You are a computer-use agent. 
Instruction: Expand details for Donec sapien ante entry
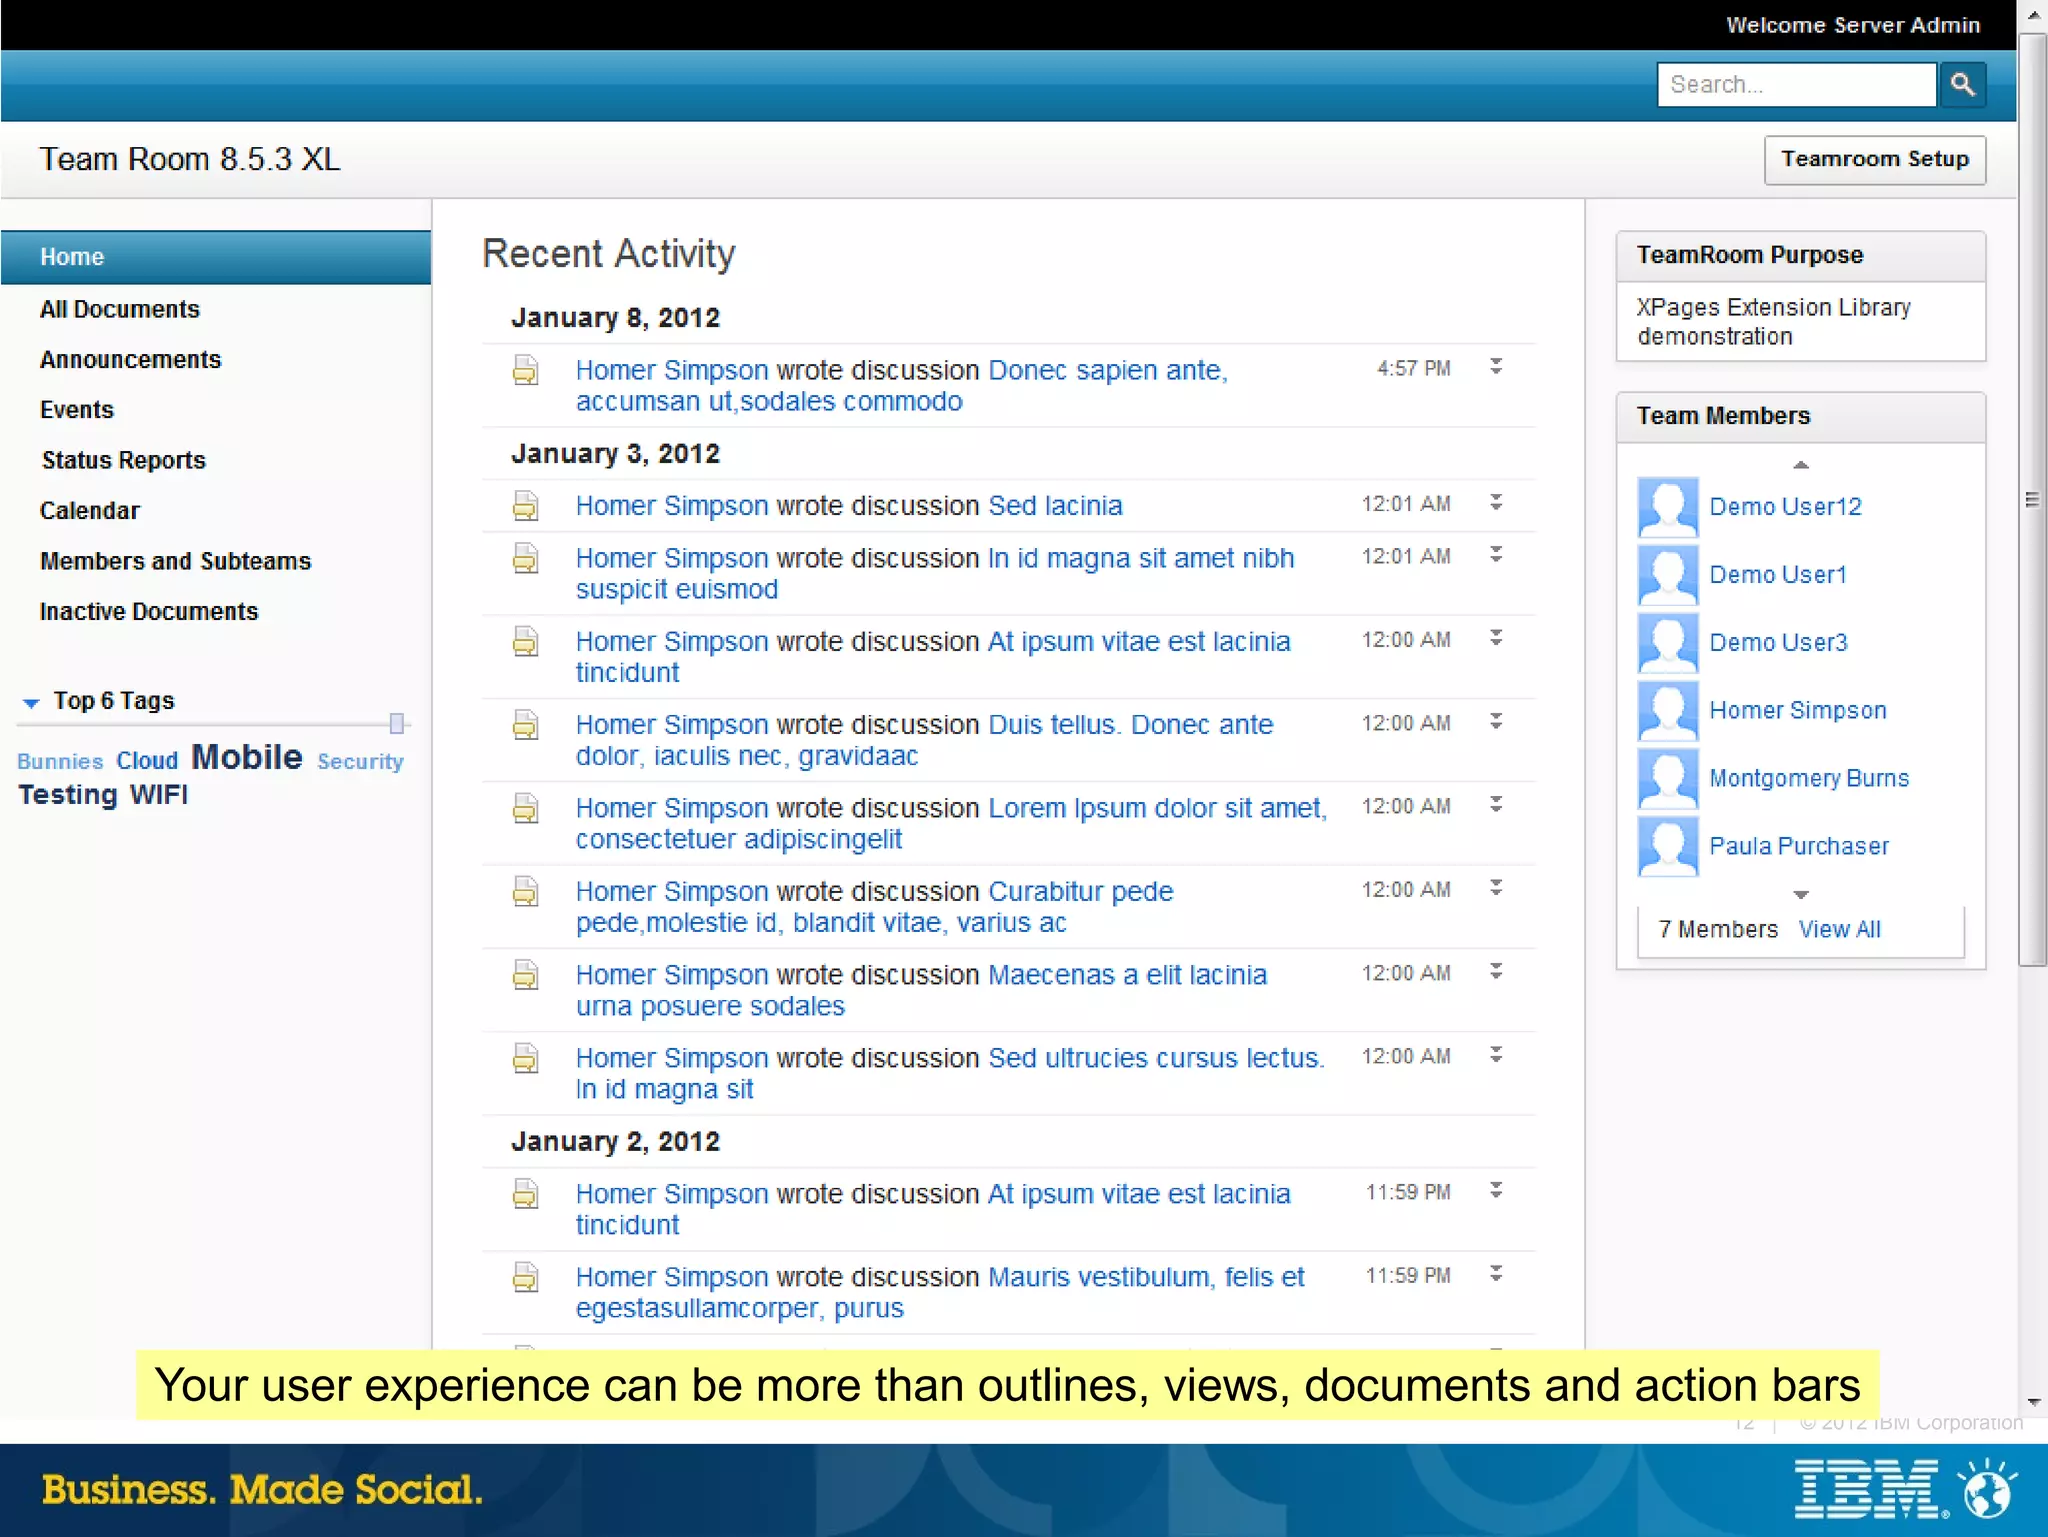(x=1496, y=367)
